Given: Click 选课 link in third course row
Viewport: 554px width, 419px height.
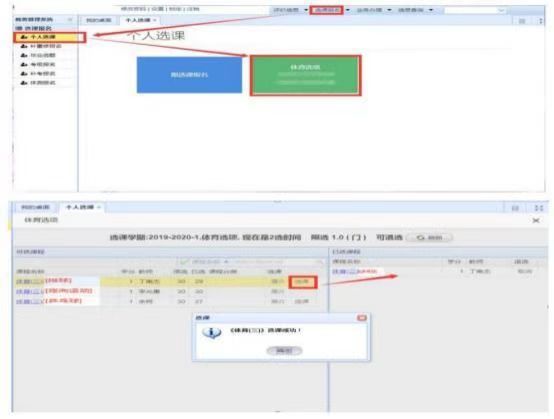Looking at the screenshot, I should (x=302, y=301).
